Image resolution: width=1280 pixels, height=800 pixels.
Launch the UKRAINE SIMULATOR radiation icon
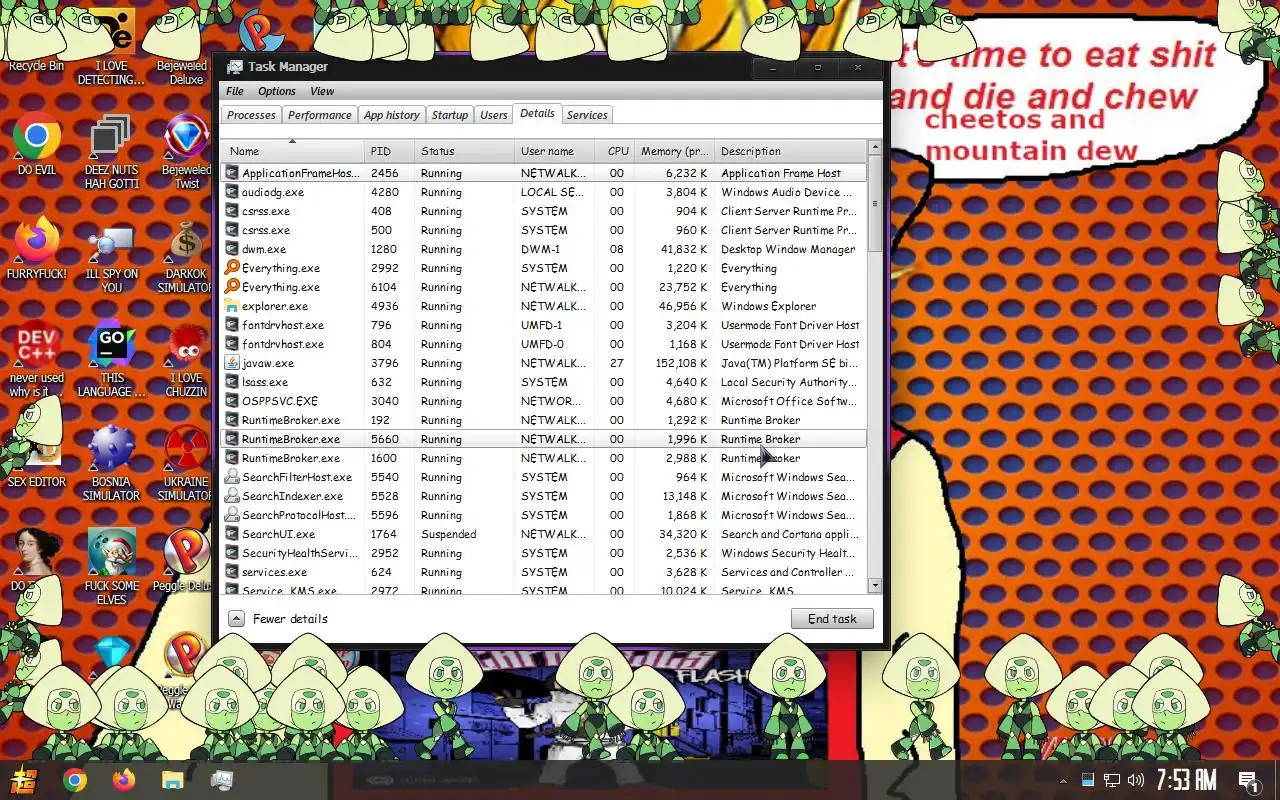[x=186, y=464]
